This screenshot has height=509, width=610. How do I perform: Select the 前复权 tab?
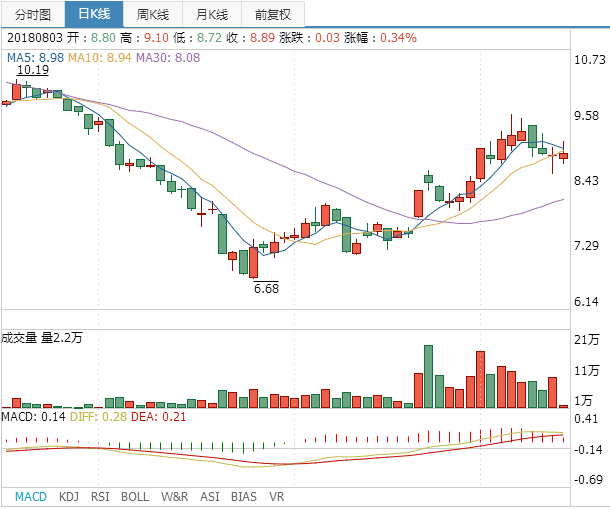coord(273,14)
